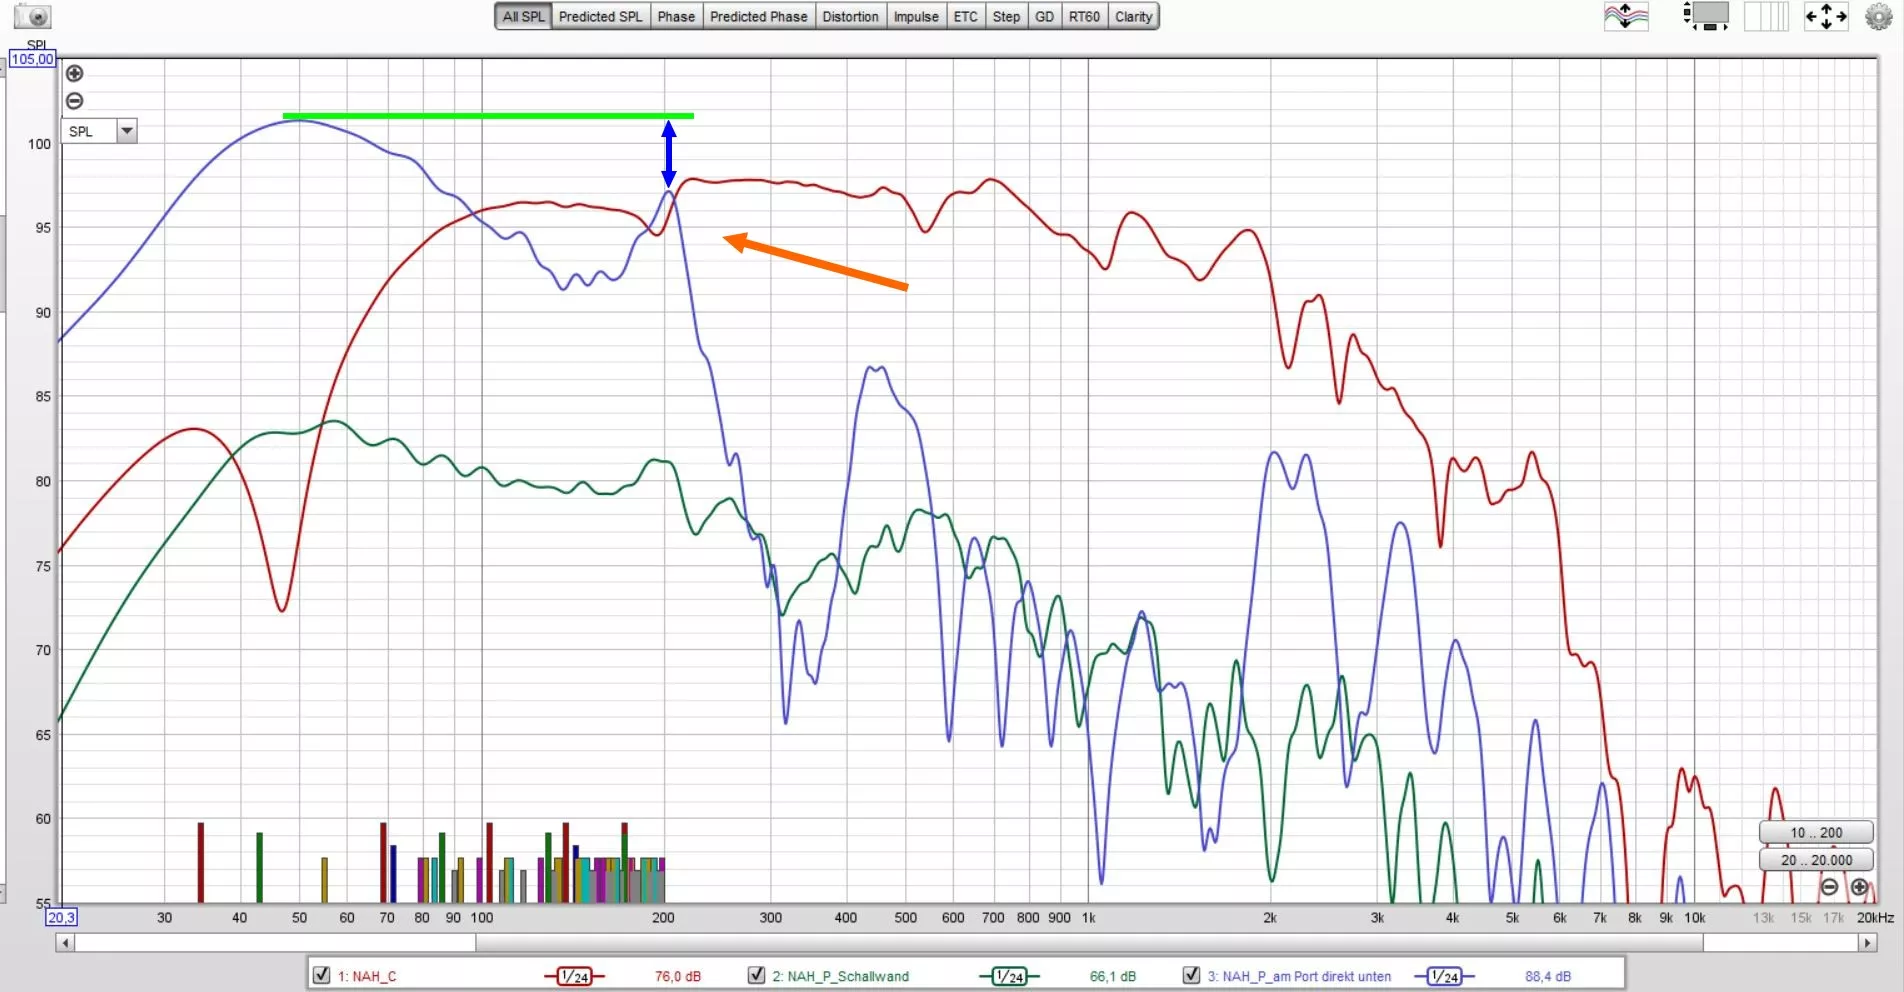Screen dimensions: 1904x992
Task: Open smoothing 1/24 selector for NAH_P_Schallwand
Action: (x=1009, y=976)
